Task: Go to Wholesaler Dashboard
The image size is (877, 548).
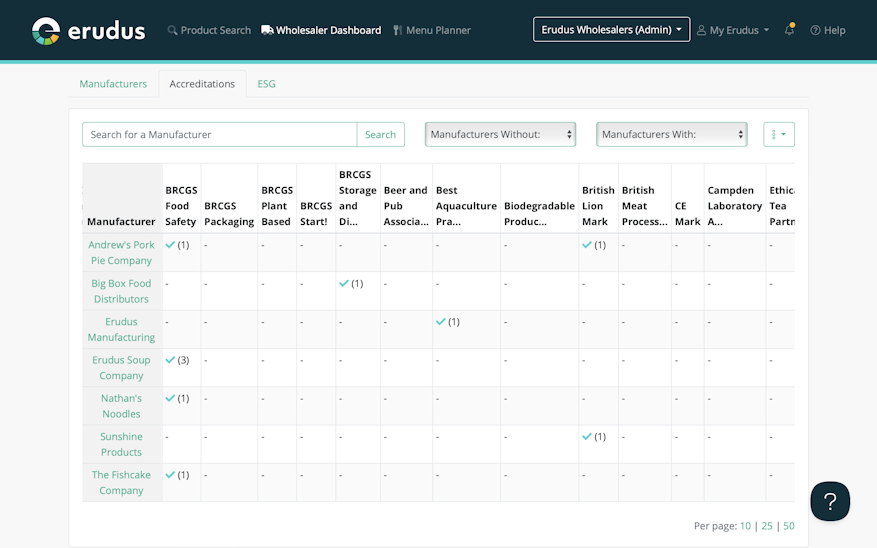Action: tap(321, 30)
